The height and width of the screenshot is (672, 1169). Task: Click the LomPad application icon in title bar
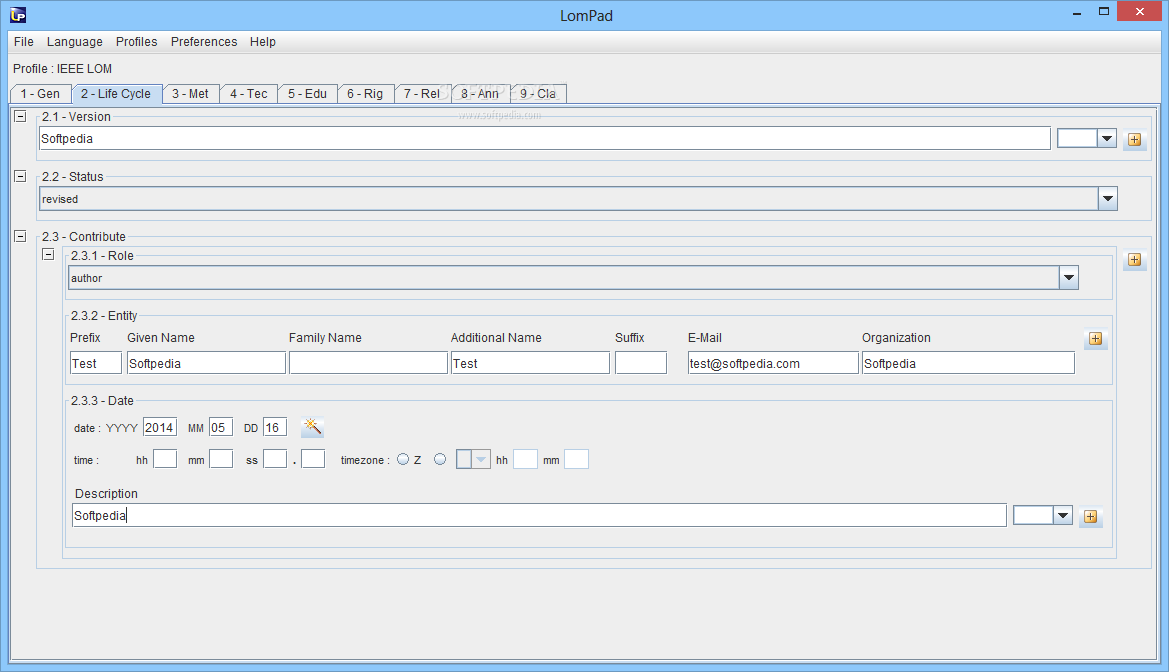pyautogui.click(x=18, y=14)
